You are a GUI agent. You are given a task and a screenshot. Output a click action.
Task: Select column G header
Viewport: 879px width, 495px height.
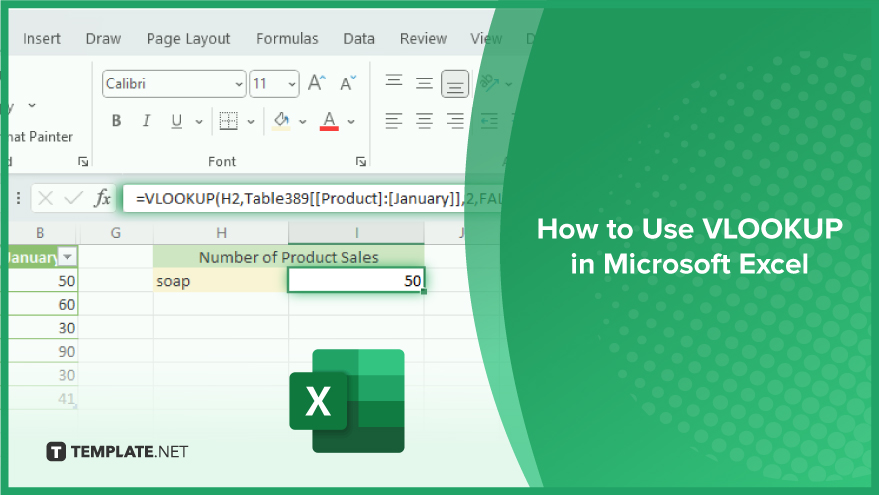pyautogui.click(x=116, y=233)
